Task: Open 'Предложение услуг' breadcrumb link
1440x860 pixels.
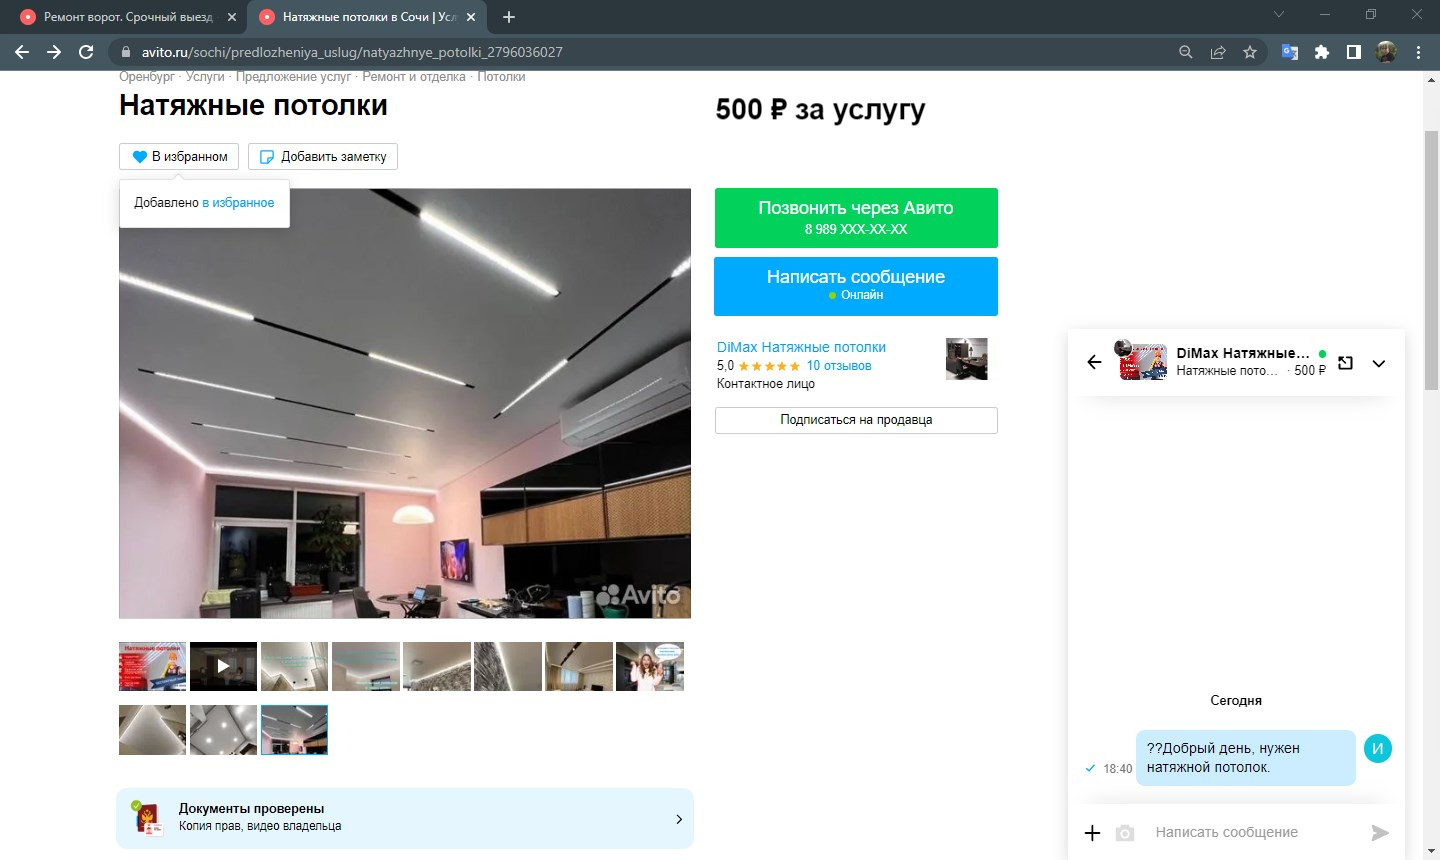Action: click(293, 77)
